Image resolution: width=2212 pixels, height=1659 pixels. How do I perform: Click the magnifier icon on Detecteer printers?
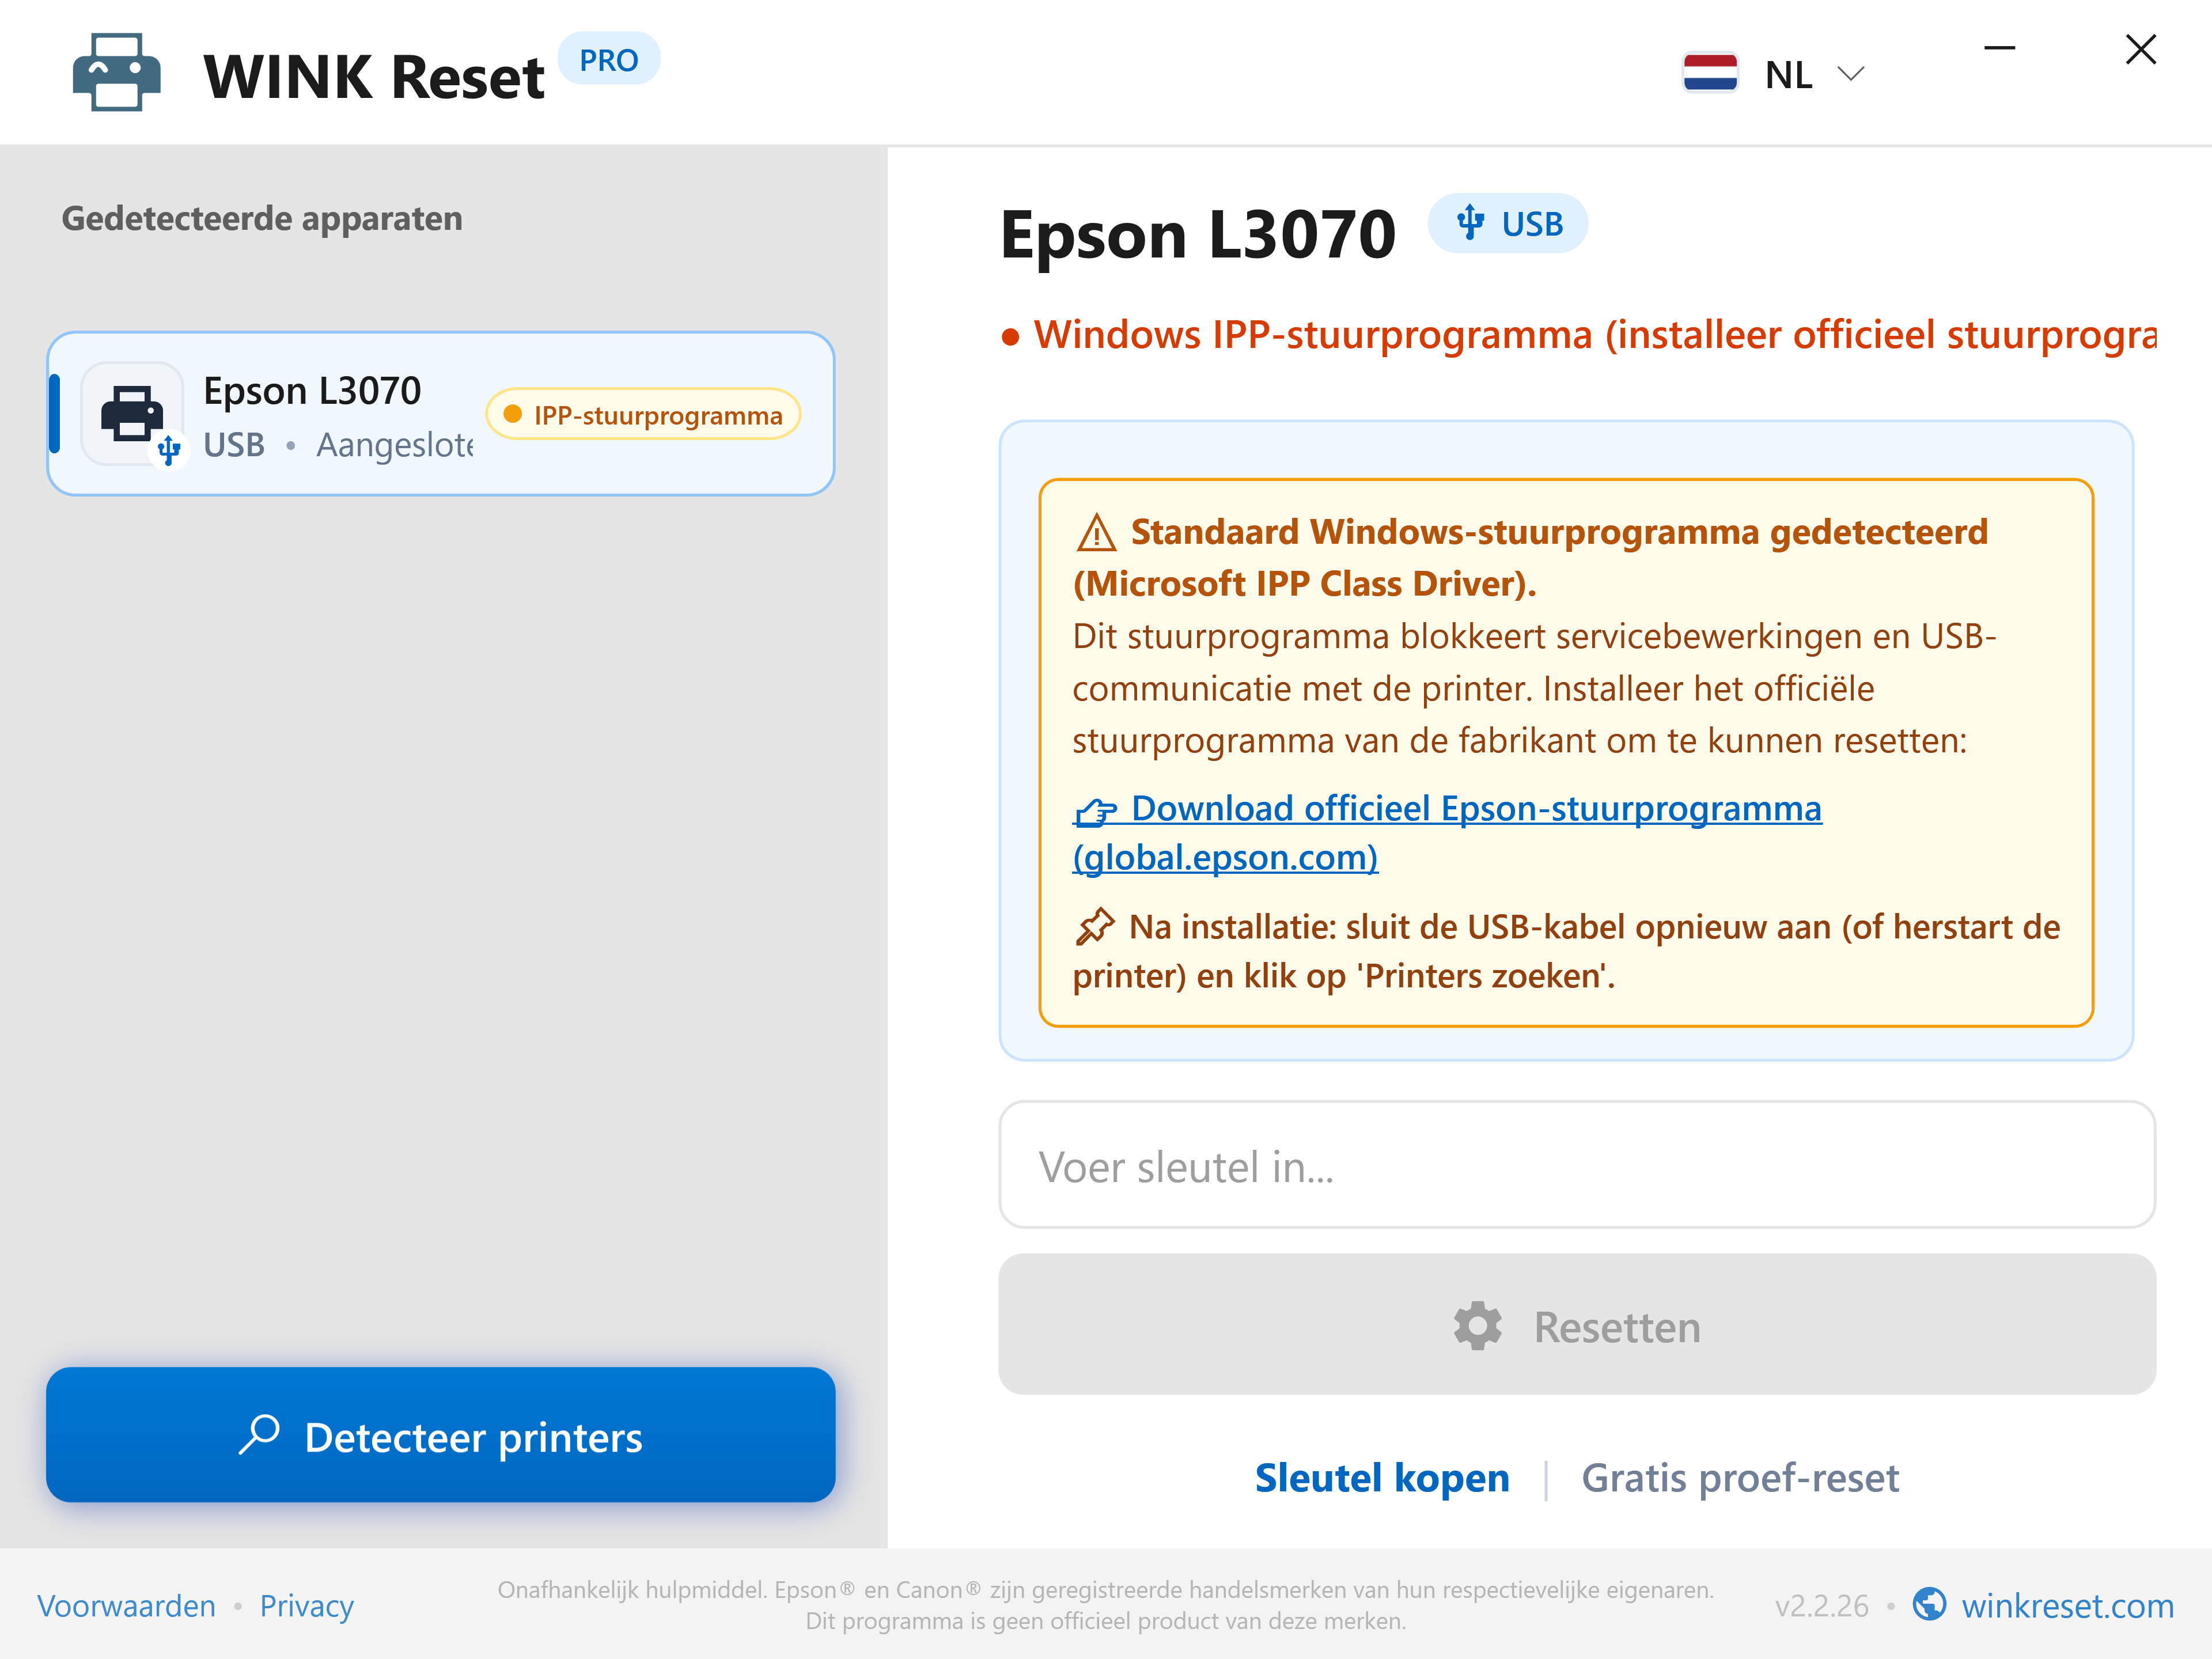(260, 1435)
